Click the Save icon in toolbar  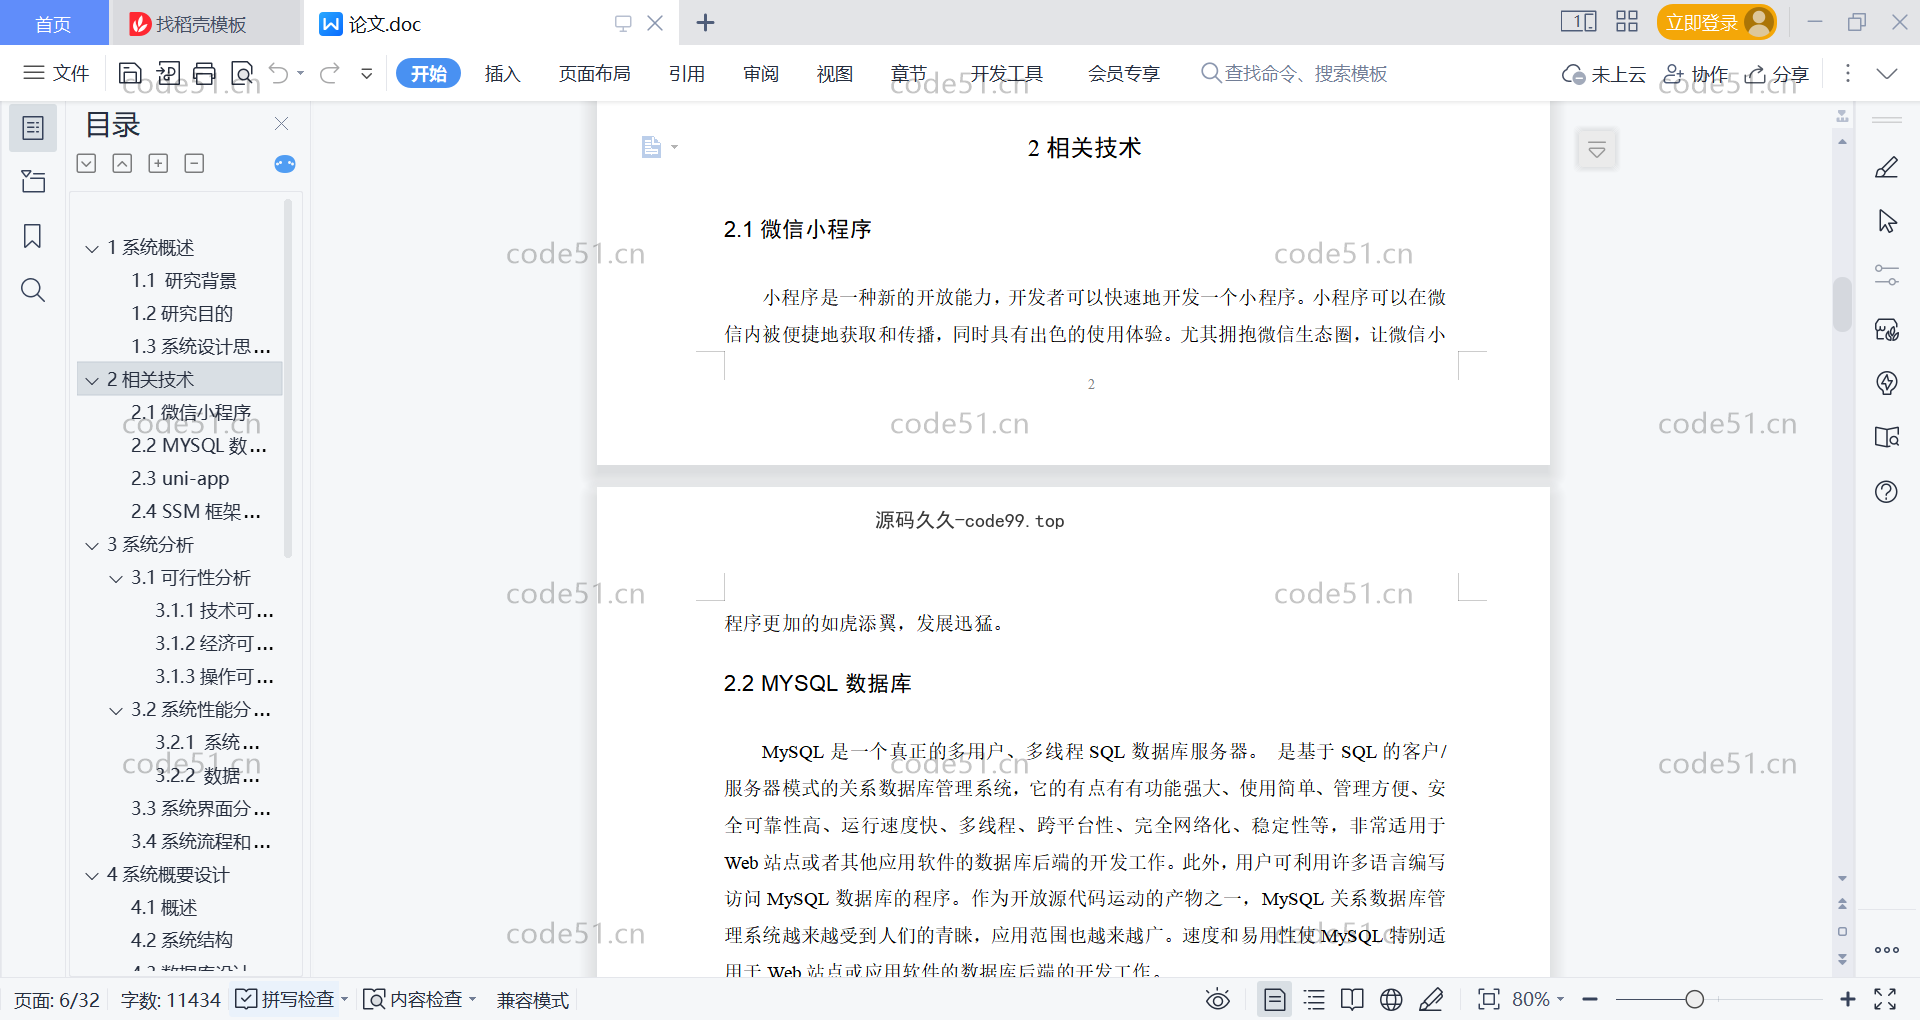click(130, 73)
